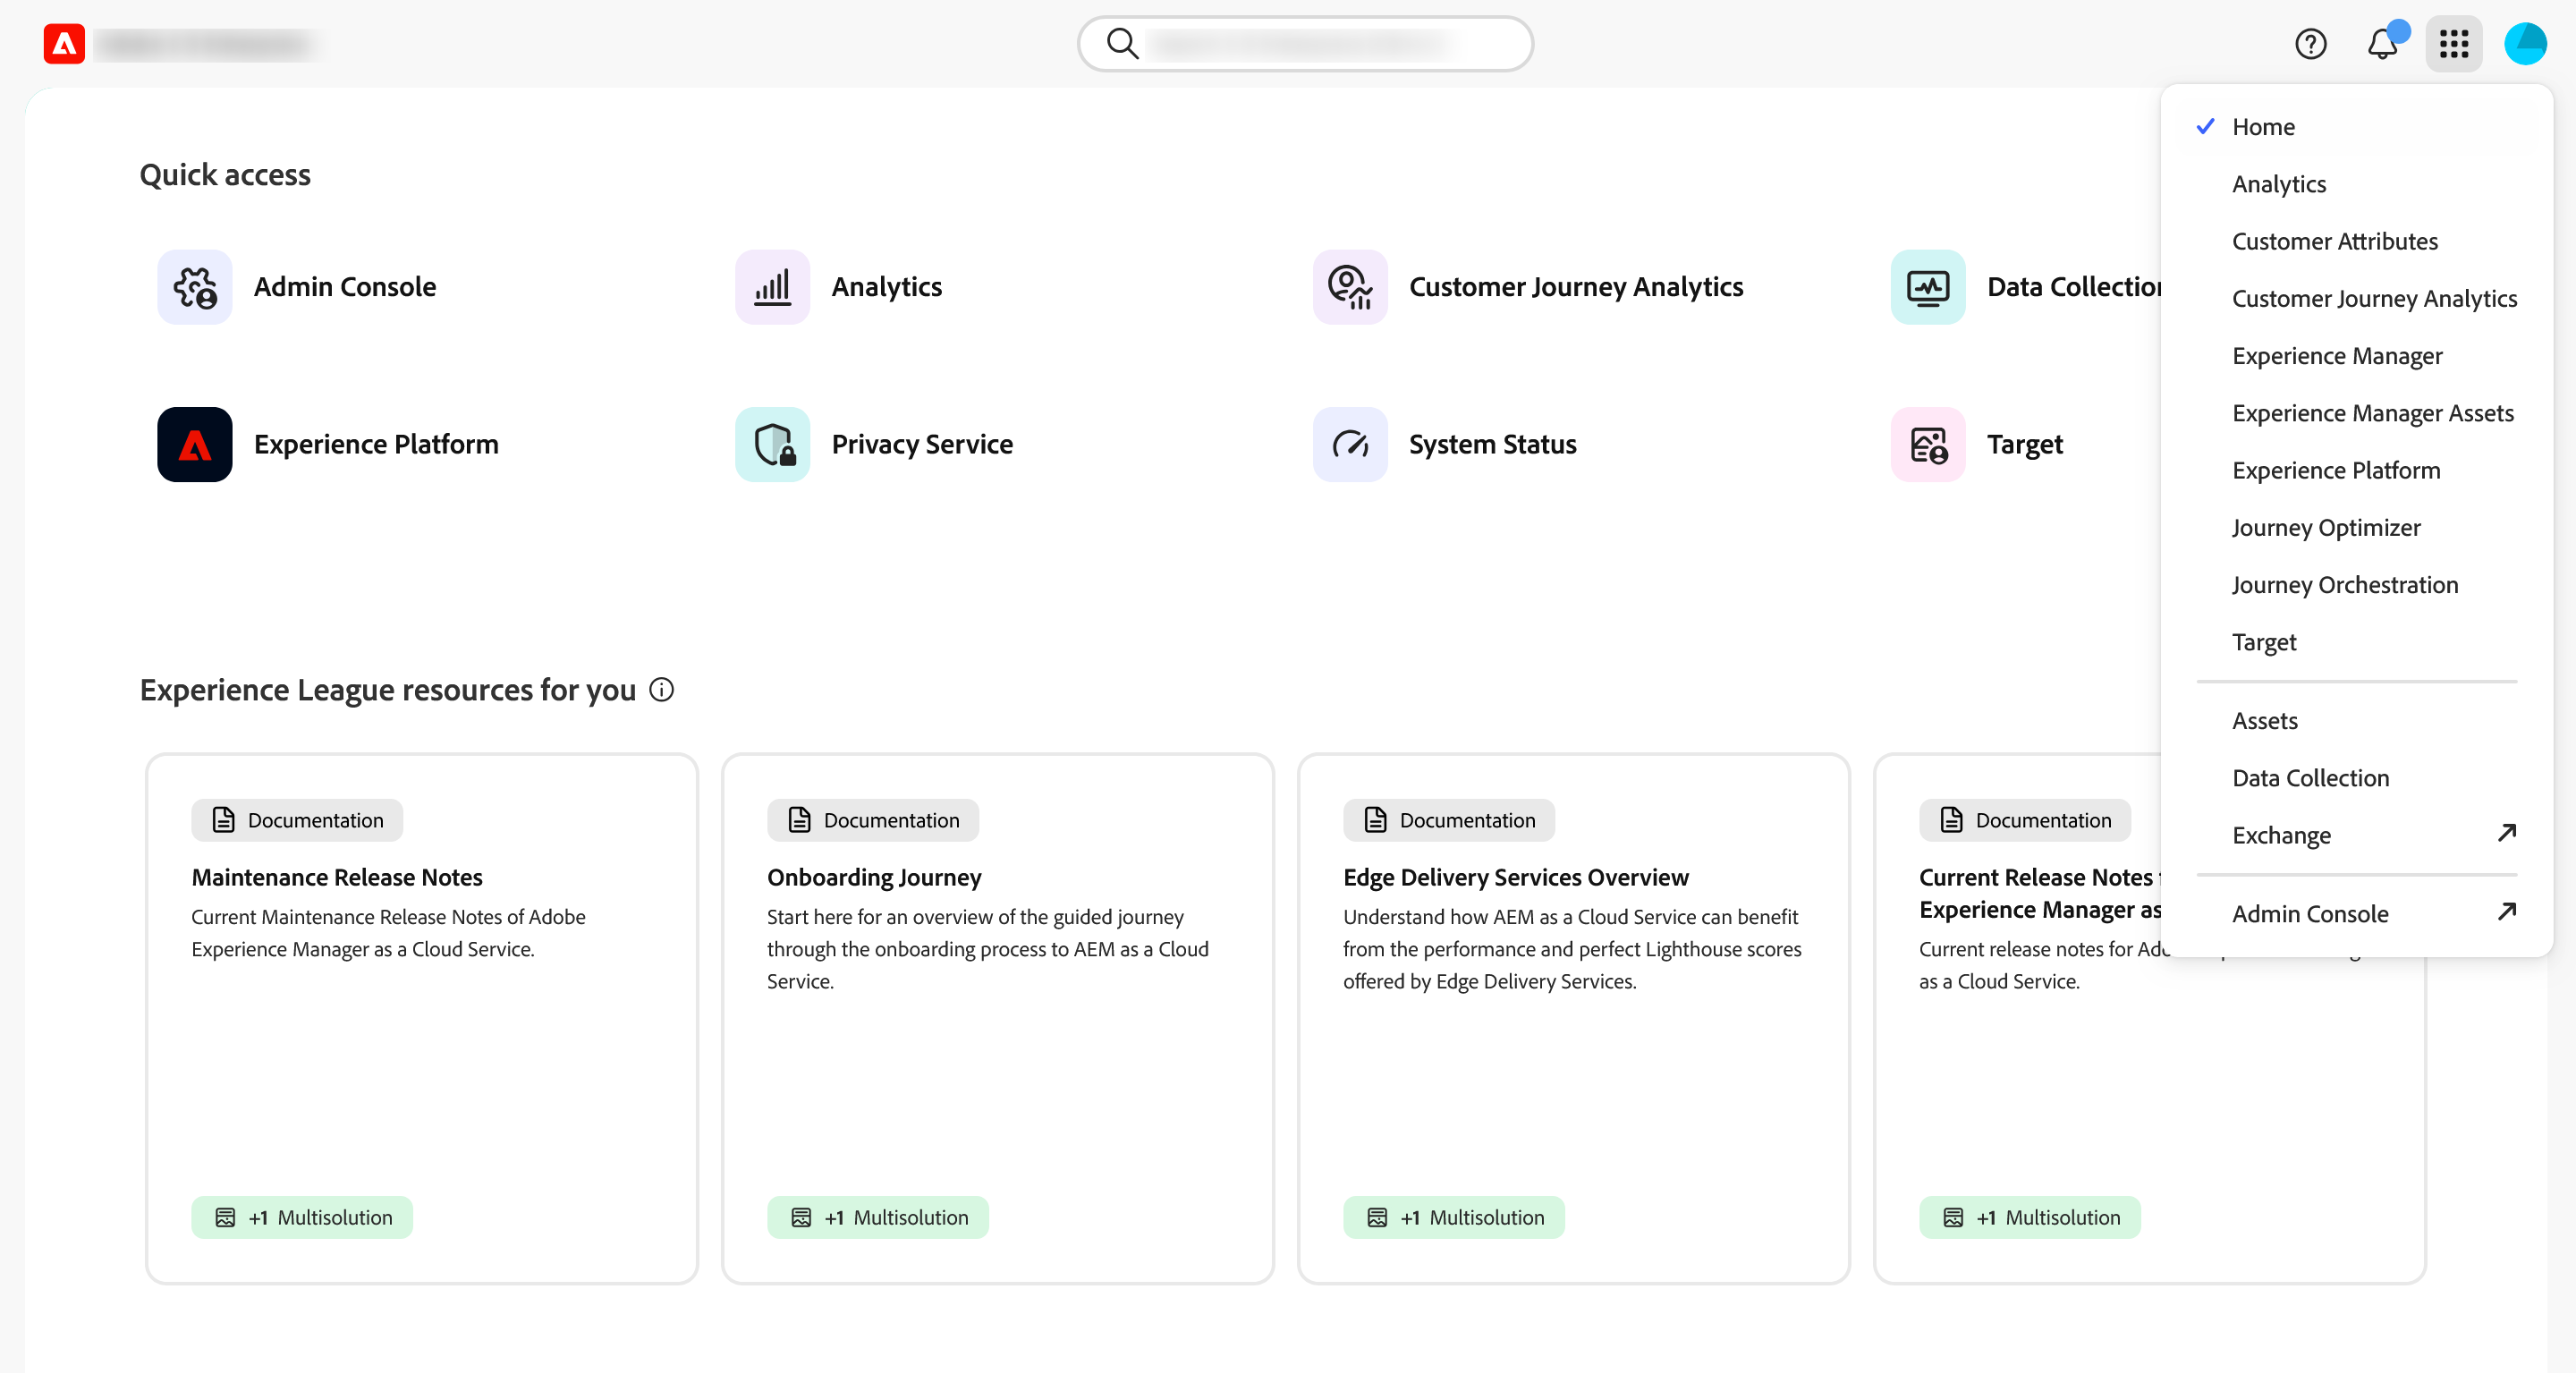
Task: Click into the top search field
Action: (x=1305, y=44)
